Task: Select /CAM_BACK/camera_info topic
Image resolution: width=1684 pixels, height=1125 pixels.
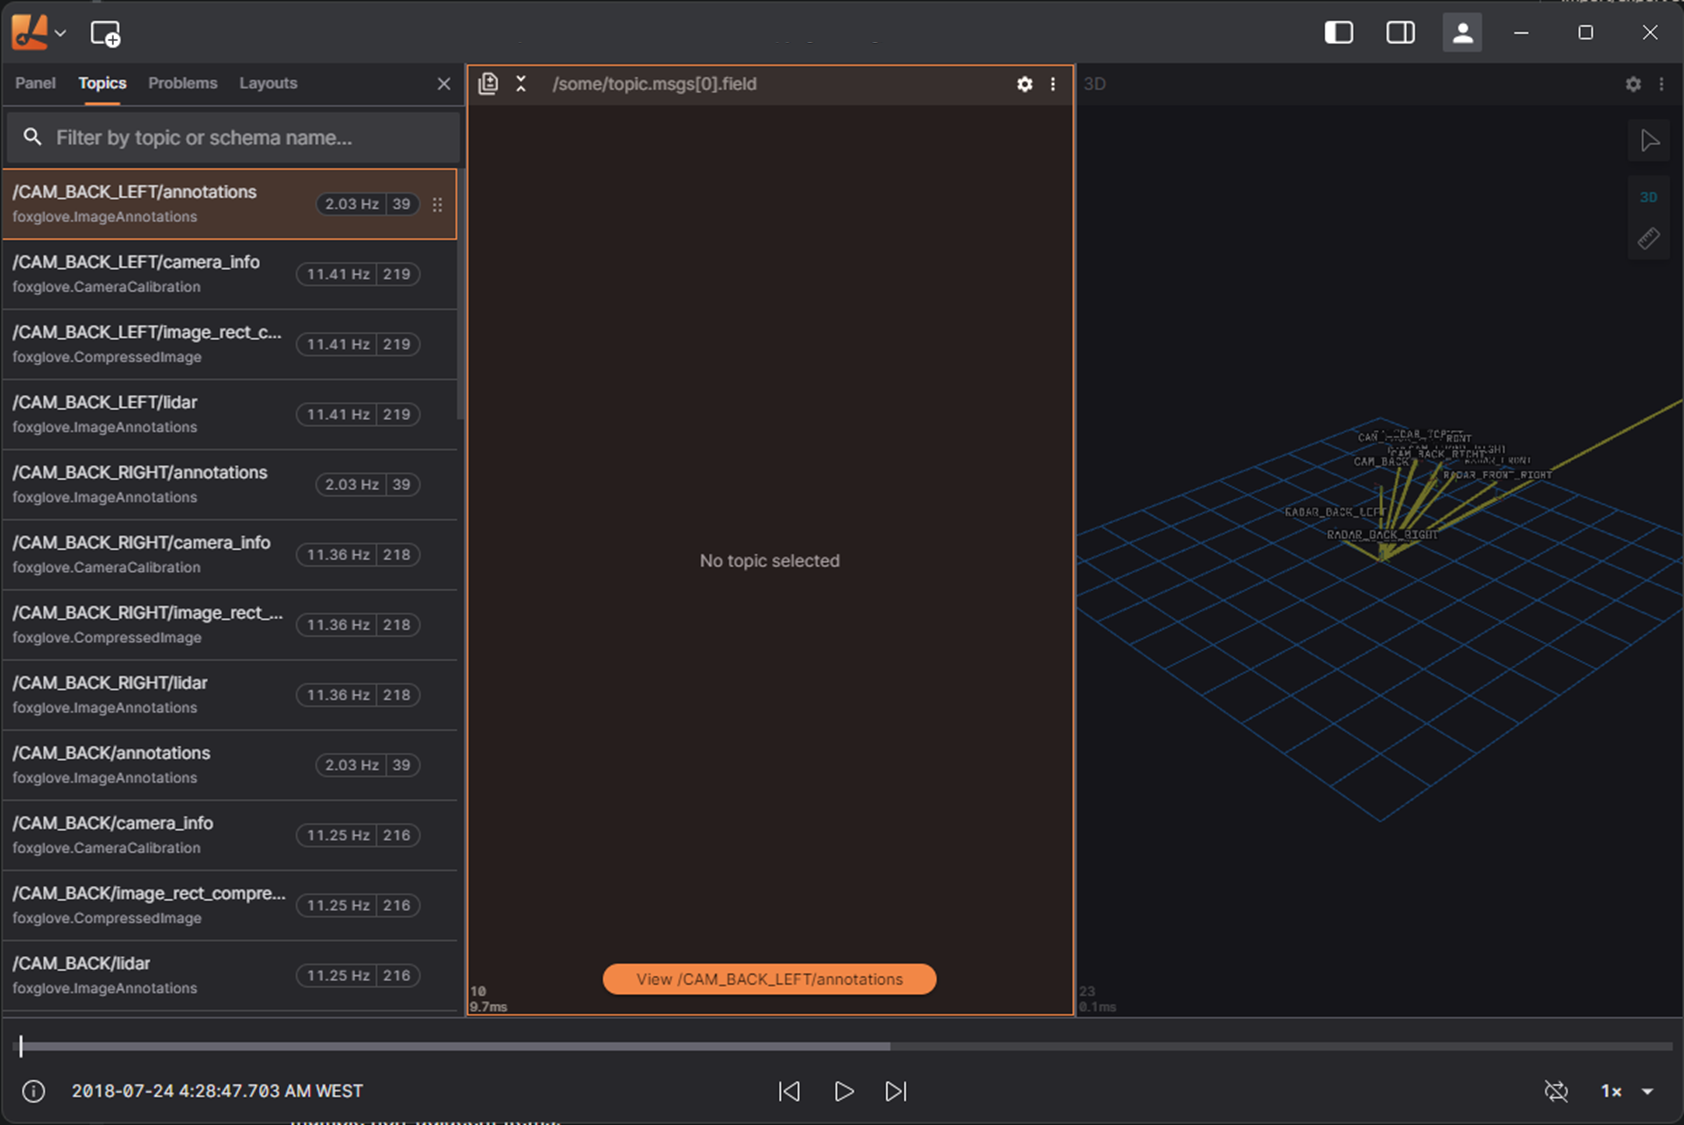Action: coord(229,835)
